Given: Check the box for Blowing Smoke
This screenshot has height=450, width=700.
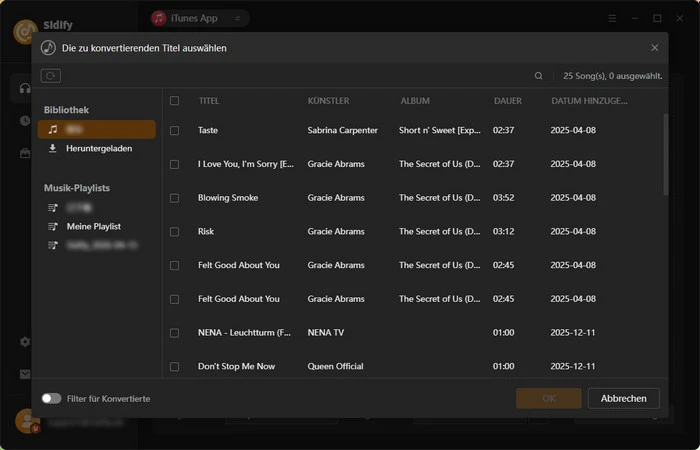Looking at the screenshot, I should pos(175,198).
